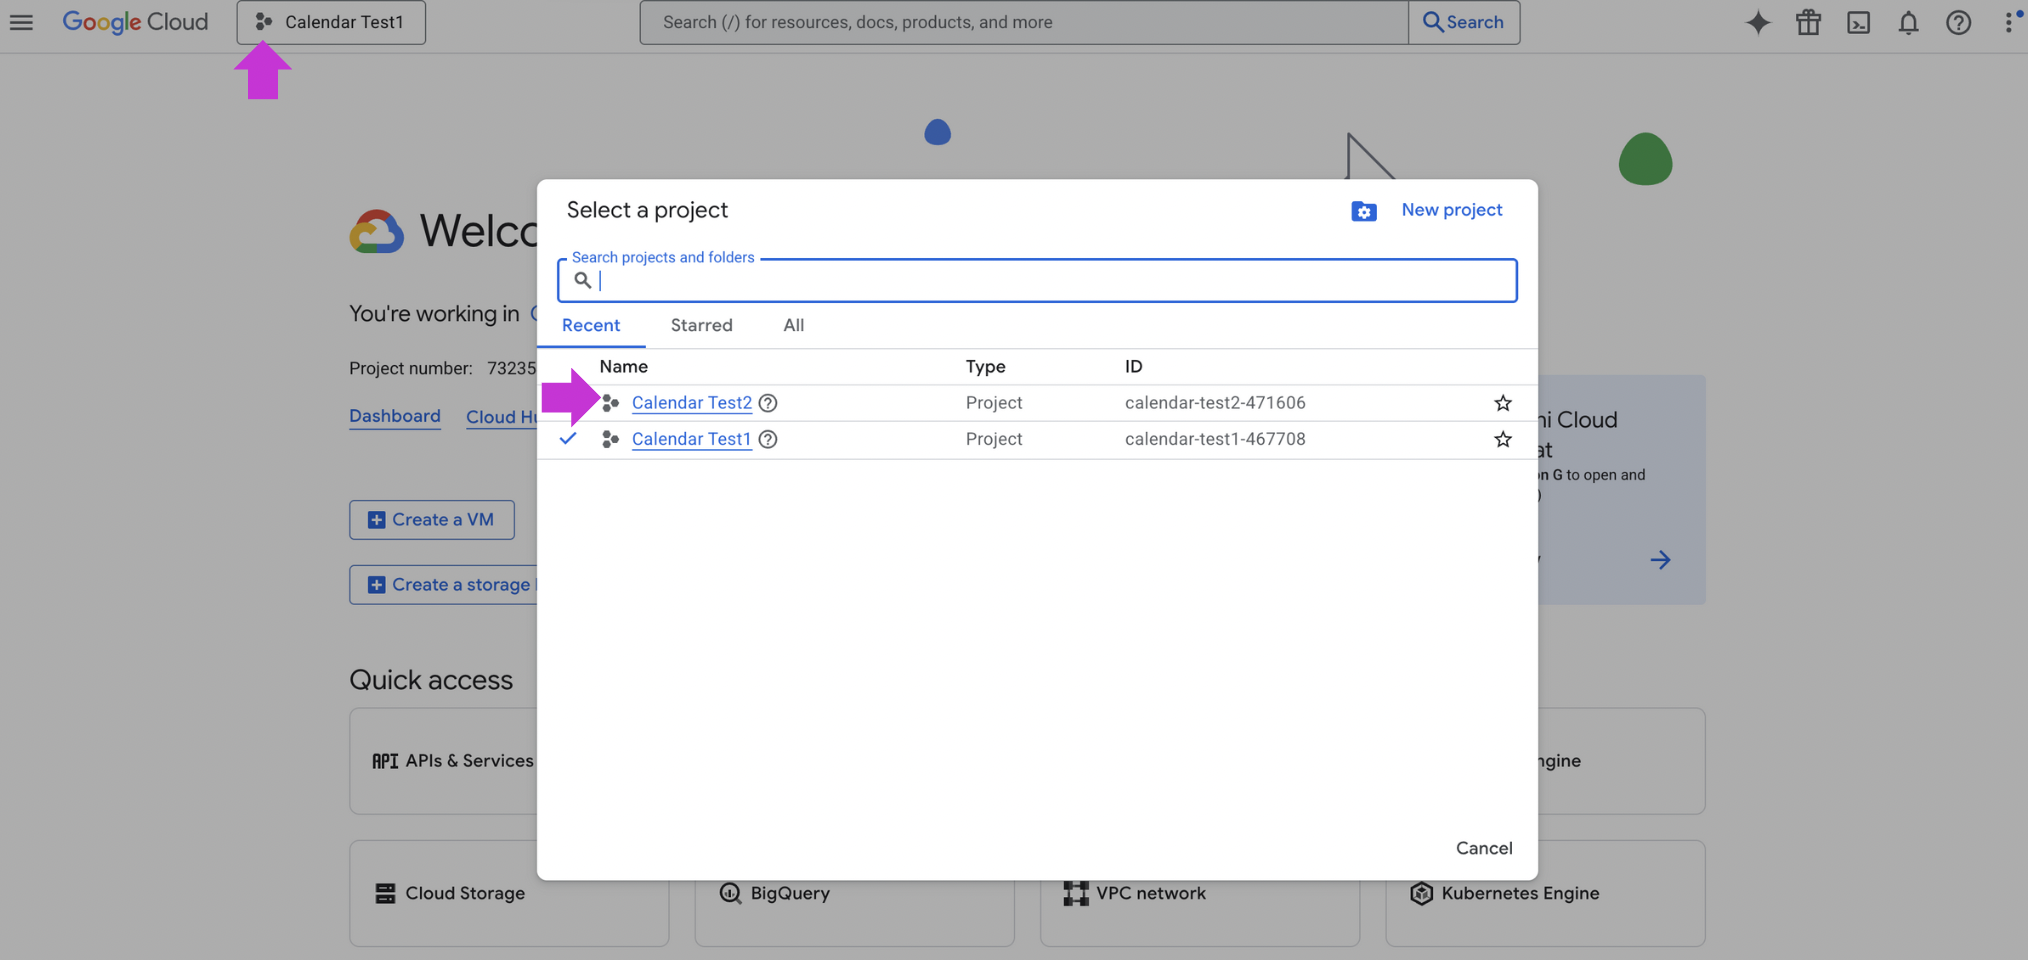Screen dimensions: 2028x960
Task: Click the Name column header
Action: coord(623,367)
